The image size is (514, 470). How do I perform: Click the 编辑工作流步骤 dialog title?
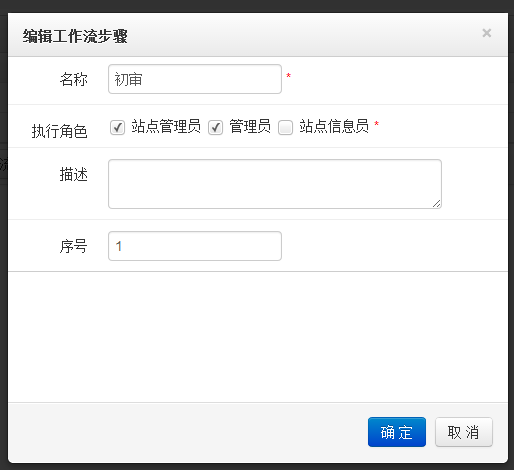click(75, 36)
